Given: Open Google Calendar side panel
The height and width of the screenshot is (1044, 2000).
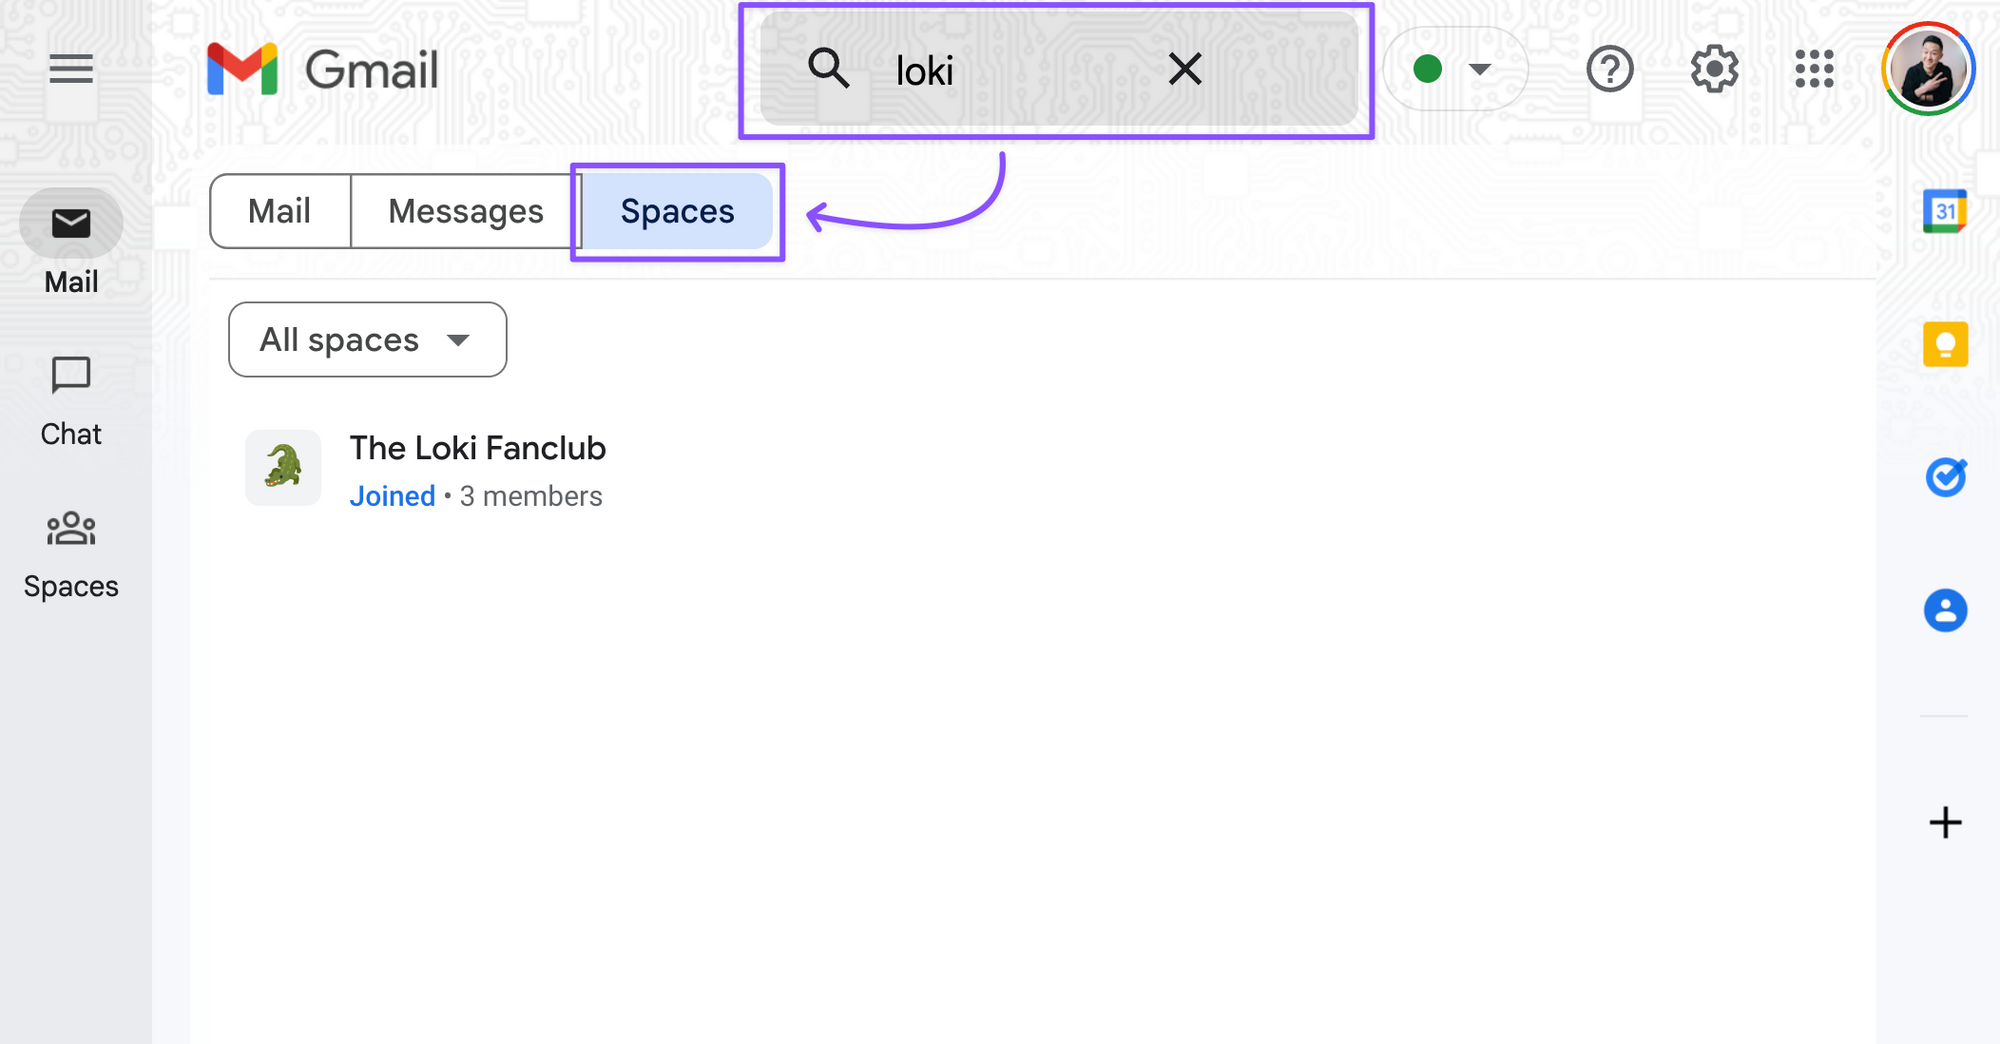Looking at the screenshot, I should (1945, 212).
